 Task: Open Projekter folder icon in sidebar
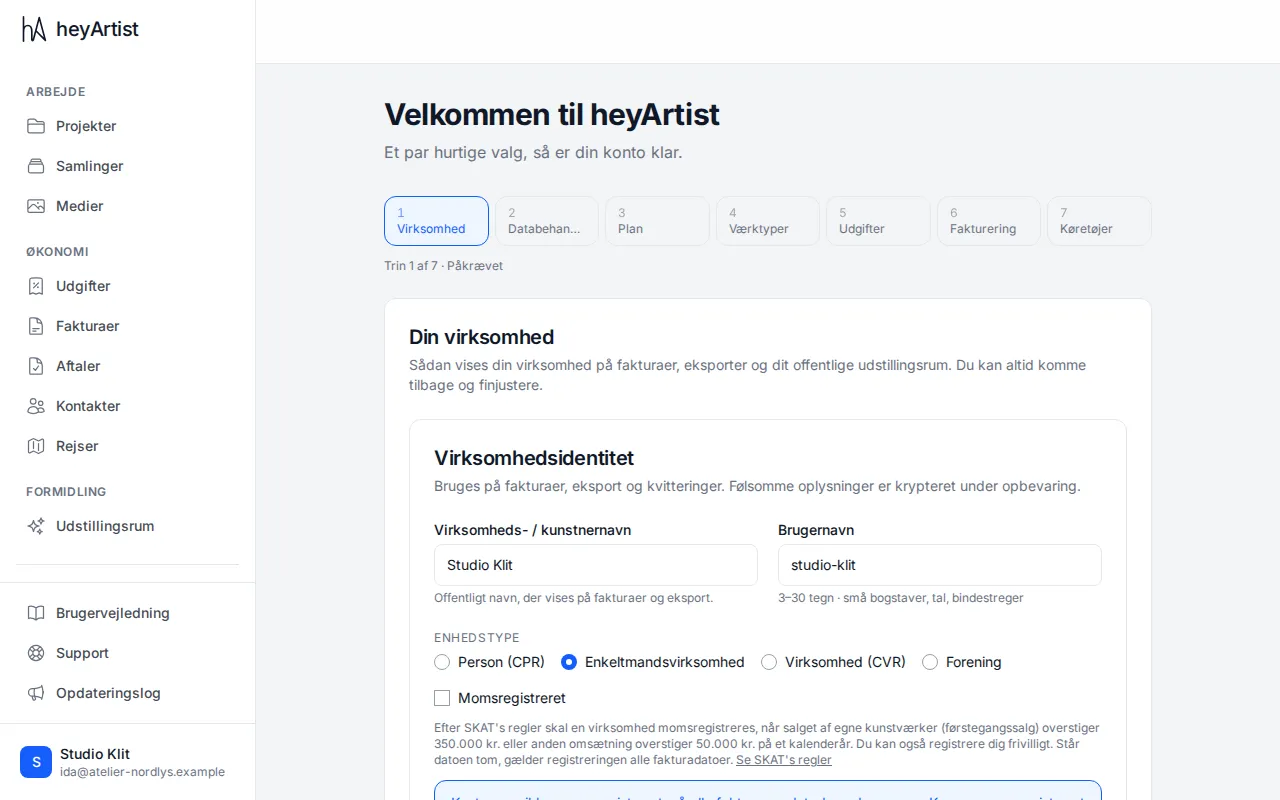pyautogui.click(x=36, y=126)
